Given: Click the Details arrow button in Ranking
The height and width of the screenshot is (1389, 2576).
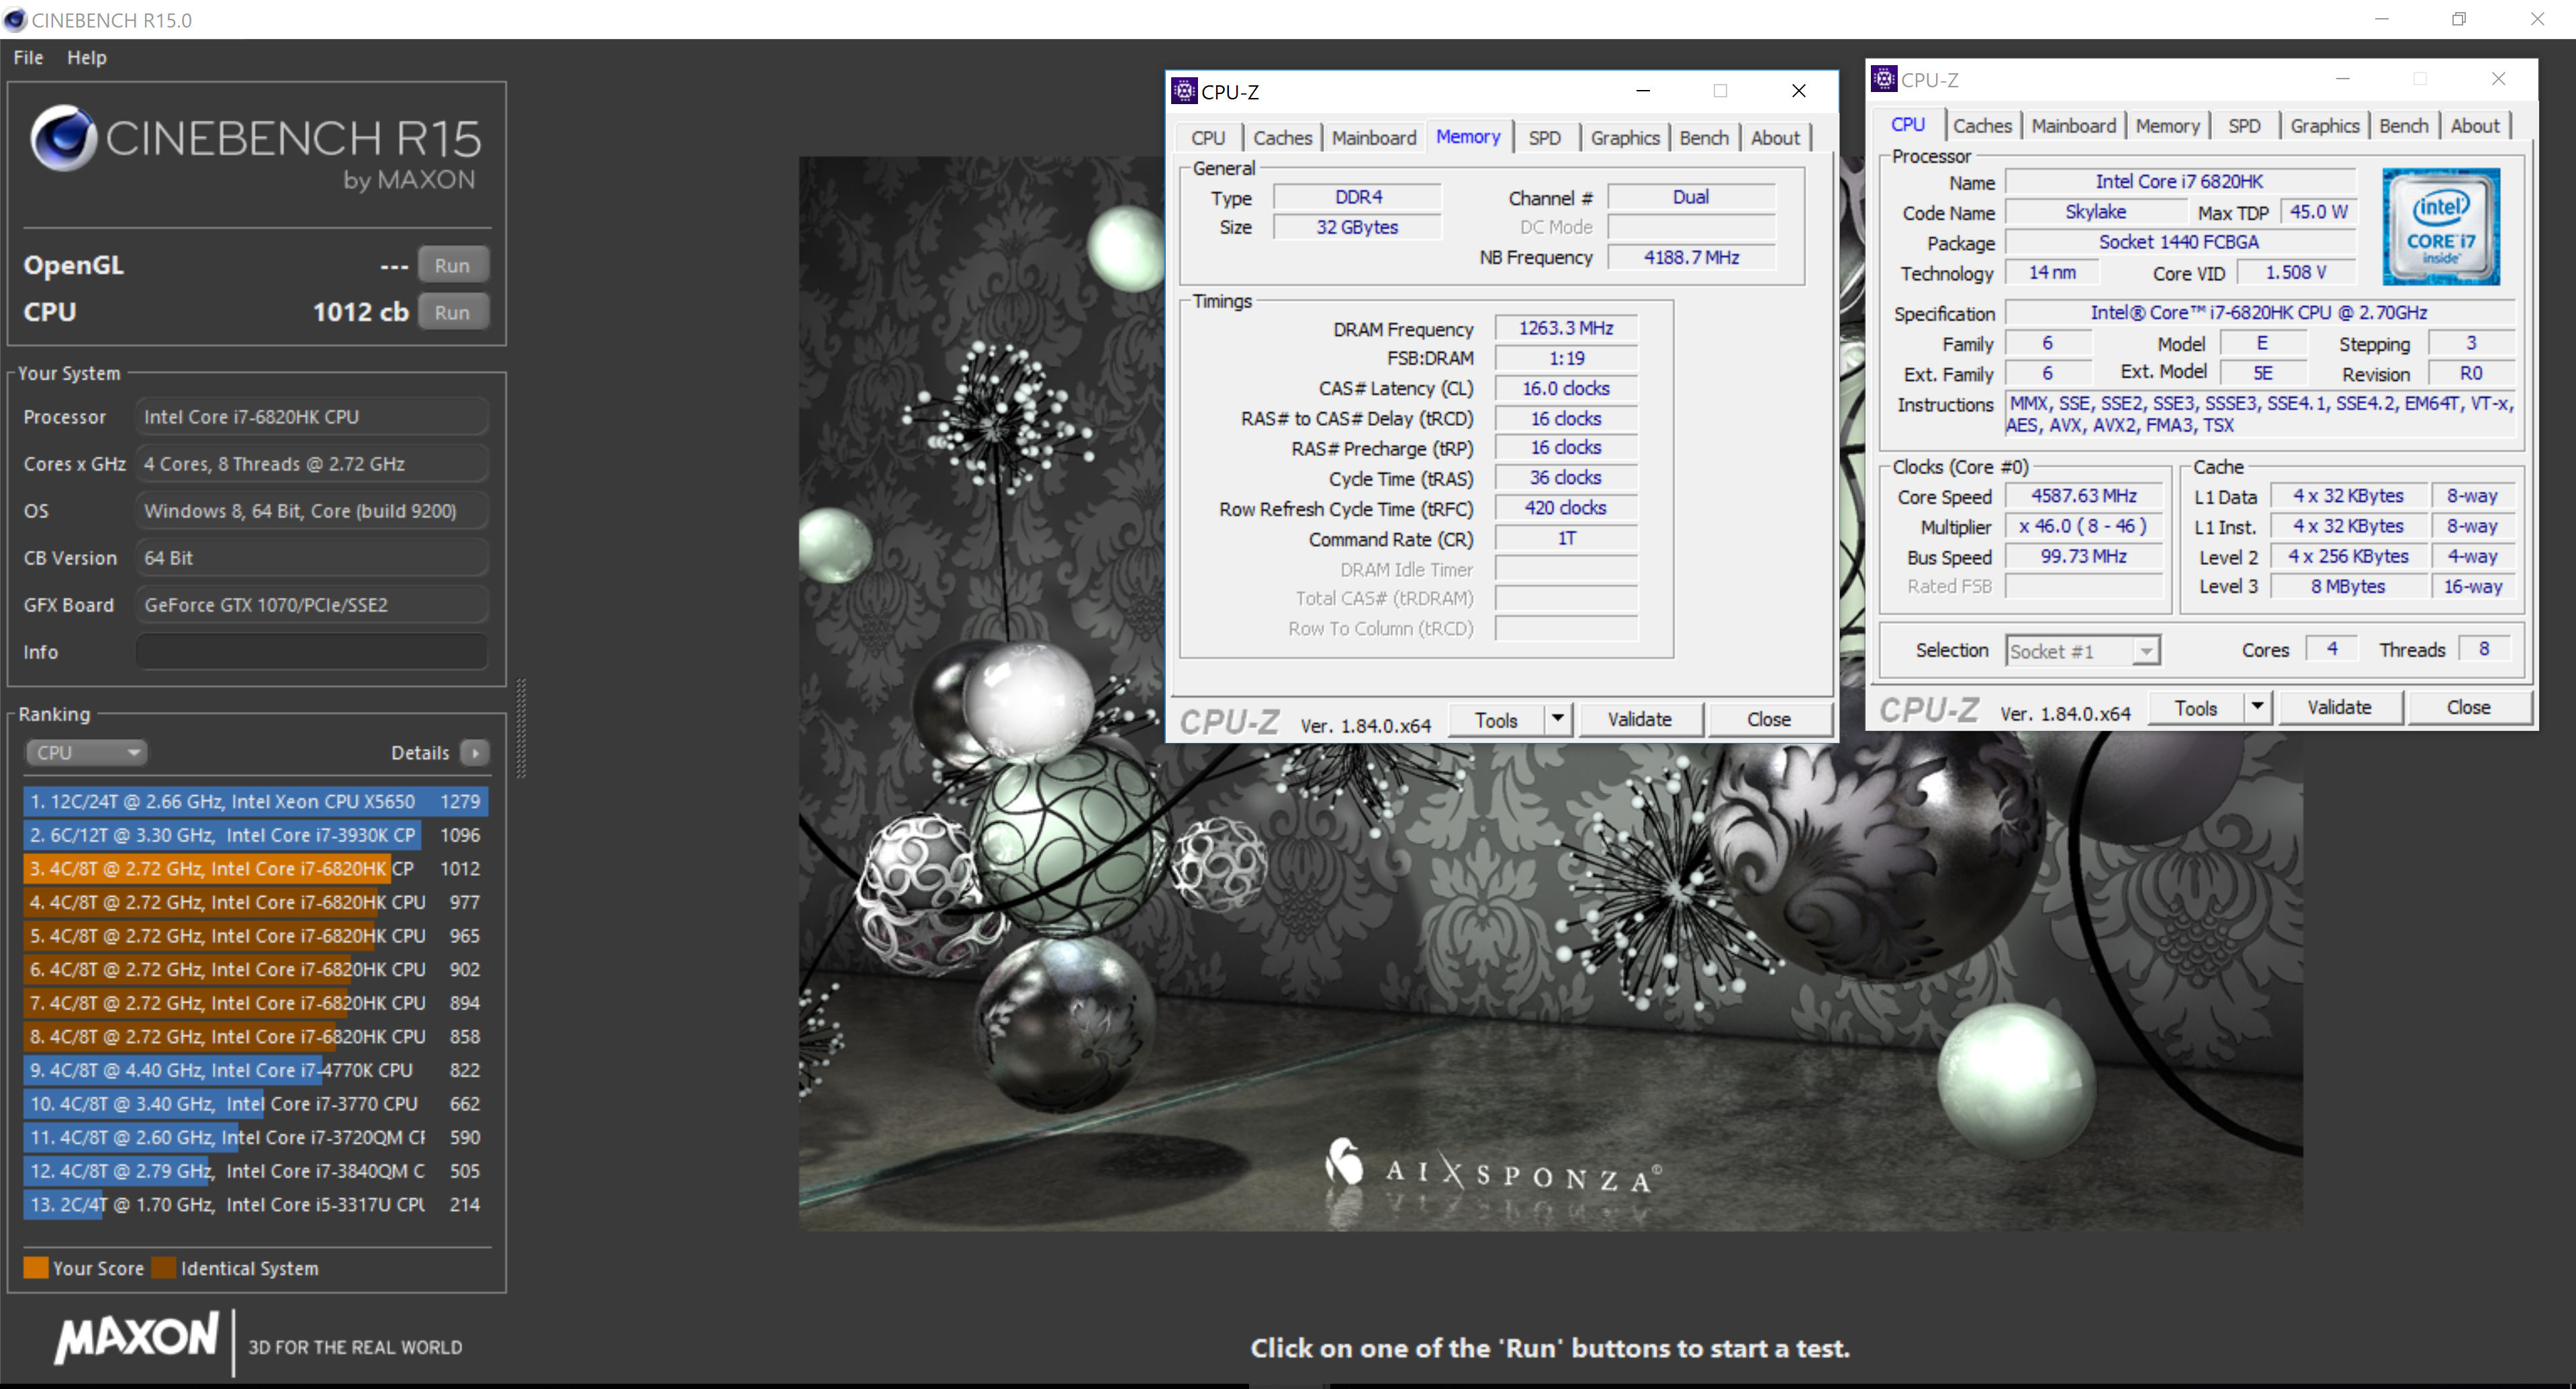Looking at the screenshot, I should pos(475,753).
